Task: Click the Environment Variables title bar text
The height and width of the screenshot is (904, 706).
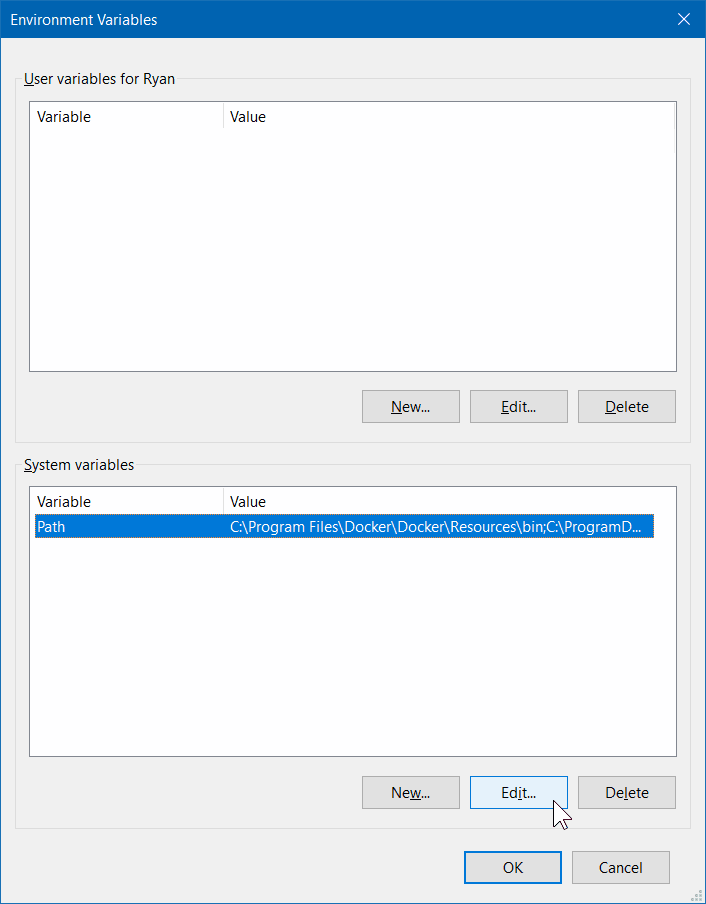Action: click(84, 20)
